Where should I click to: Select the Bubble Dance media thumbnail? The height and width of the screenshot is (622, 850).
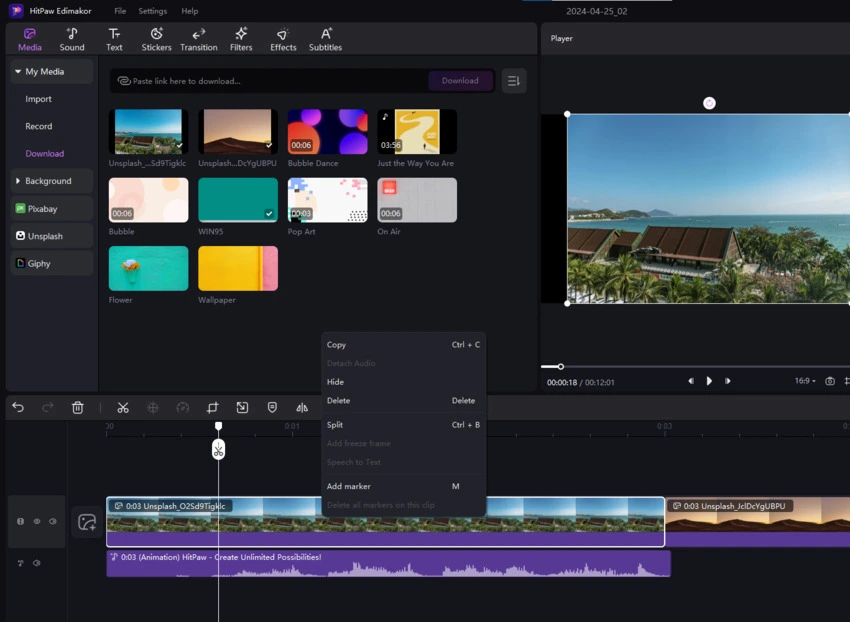click(x=327, y=132)
